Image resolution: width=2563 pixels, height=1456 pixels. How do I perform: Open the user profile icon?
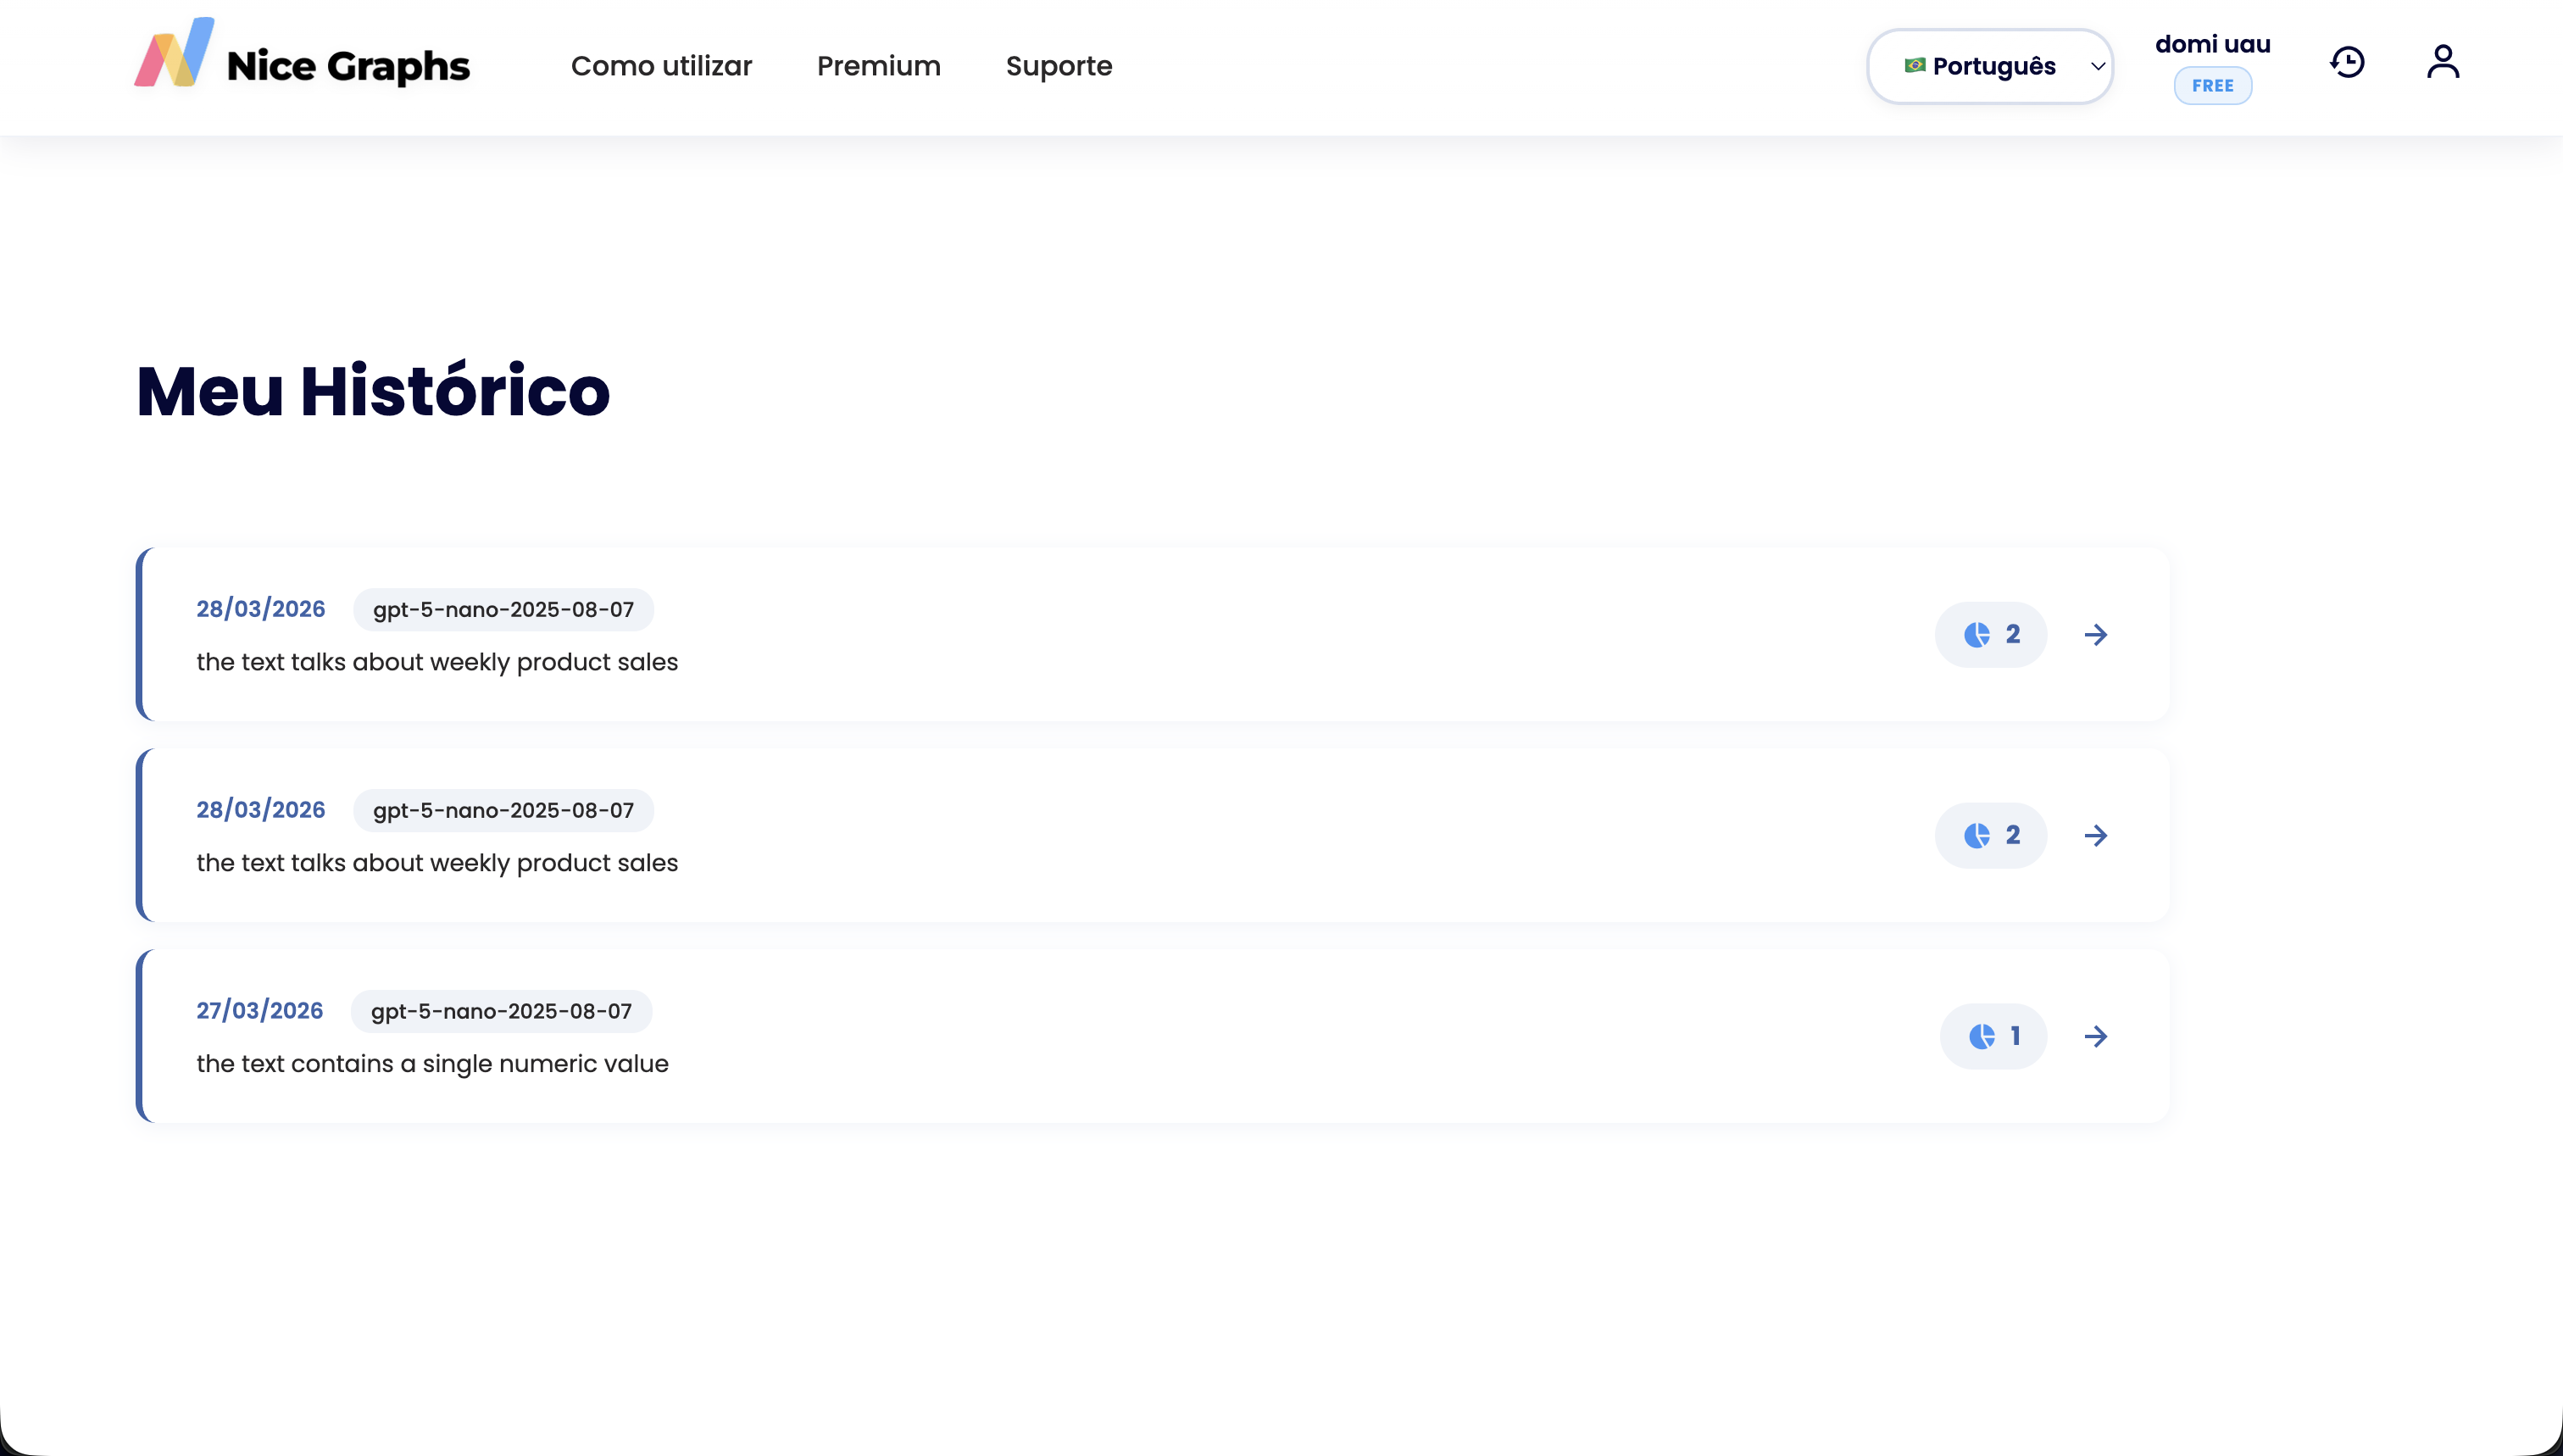tap(2442, 63)
